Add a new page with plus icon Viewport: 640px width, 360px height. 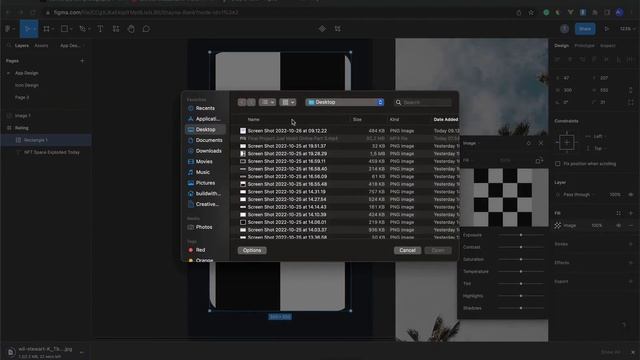[82, 61]
